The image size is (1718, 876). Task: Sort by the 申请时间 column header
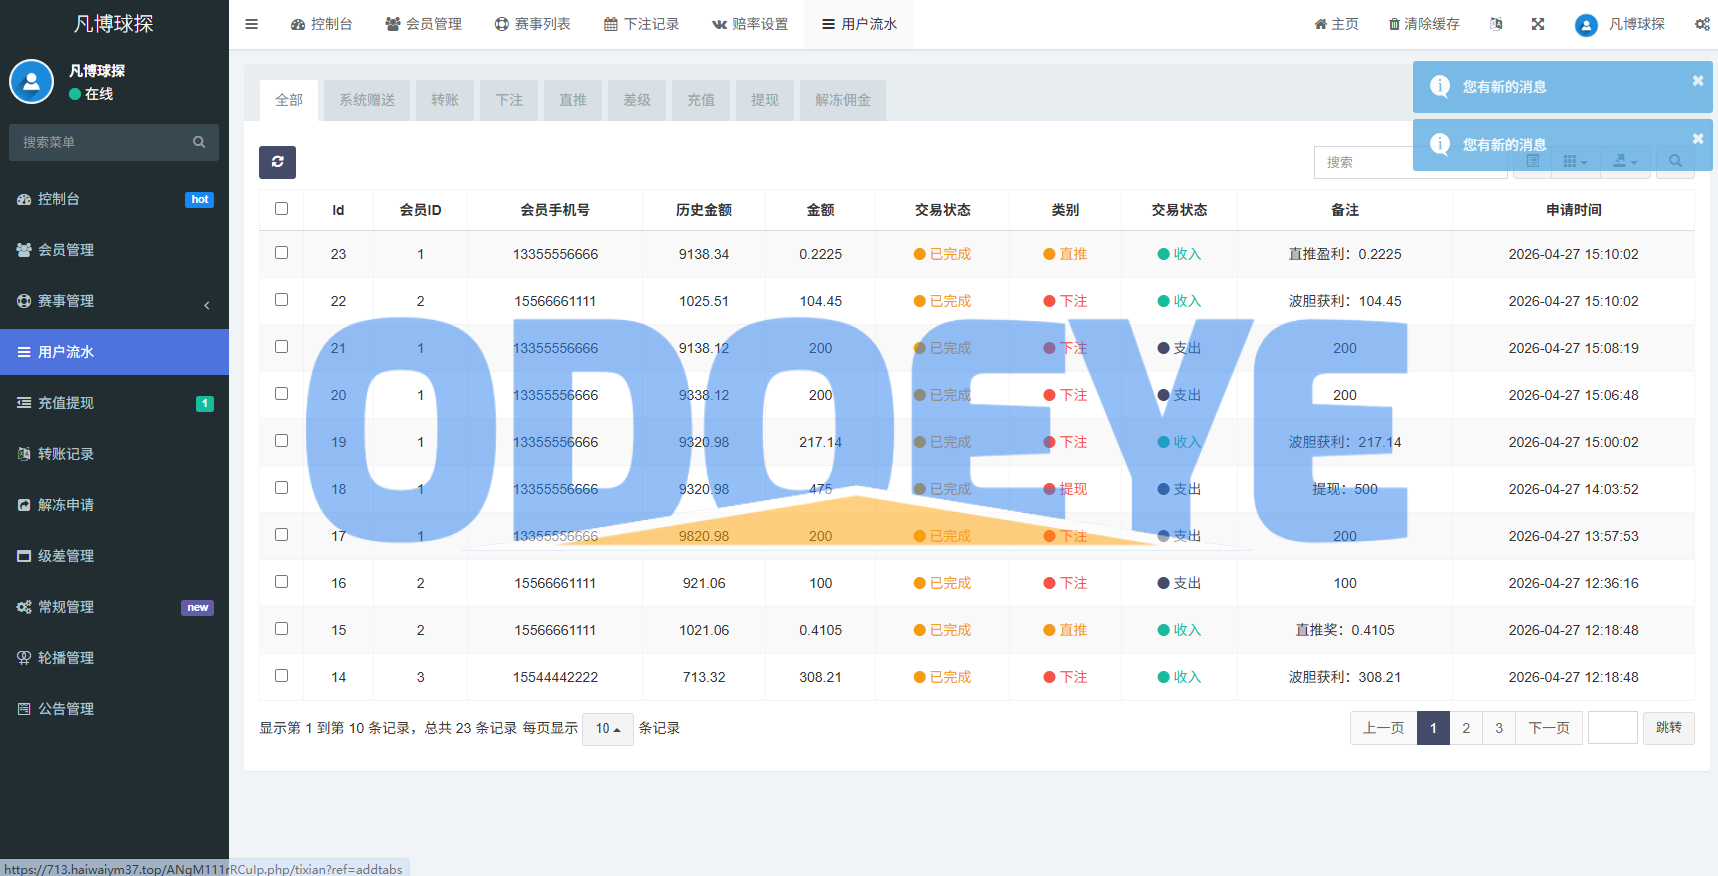(x=1574, y=210)
